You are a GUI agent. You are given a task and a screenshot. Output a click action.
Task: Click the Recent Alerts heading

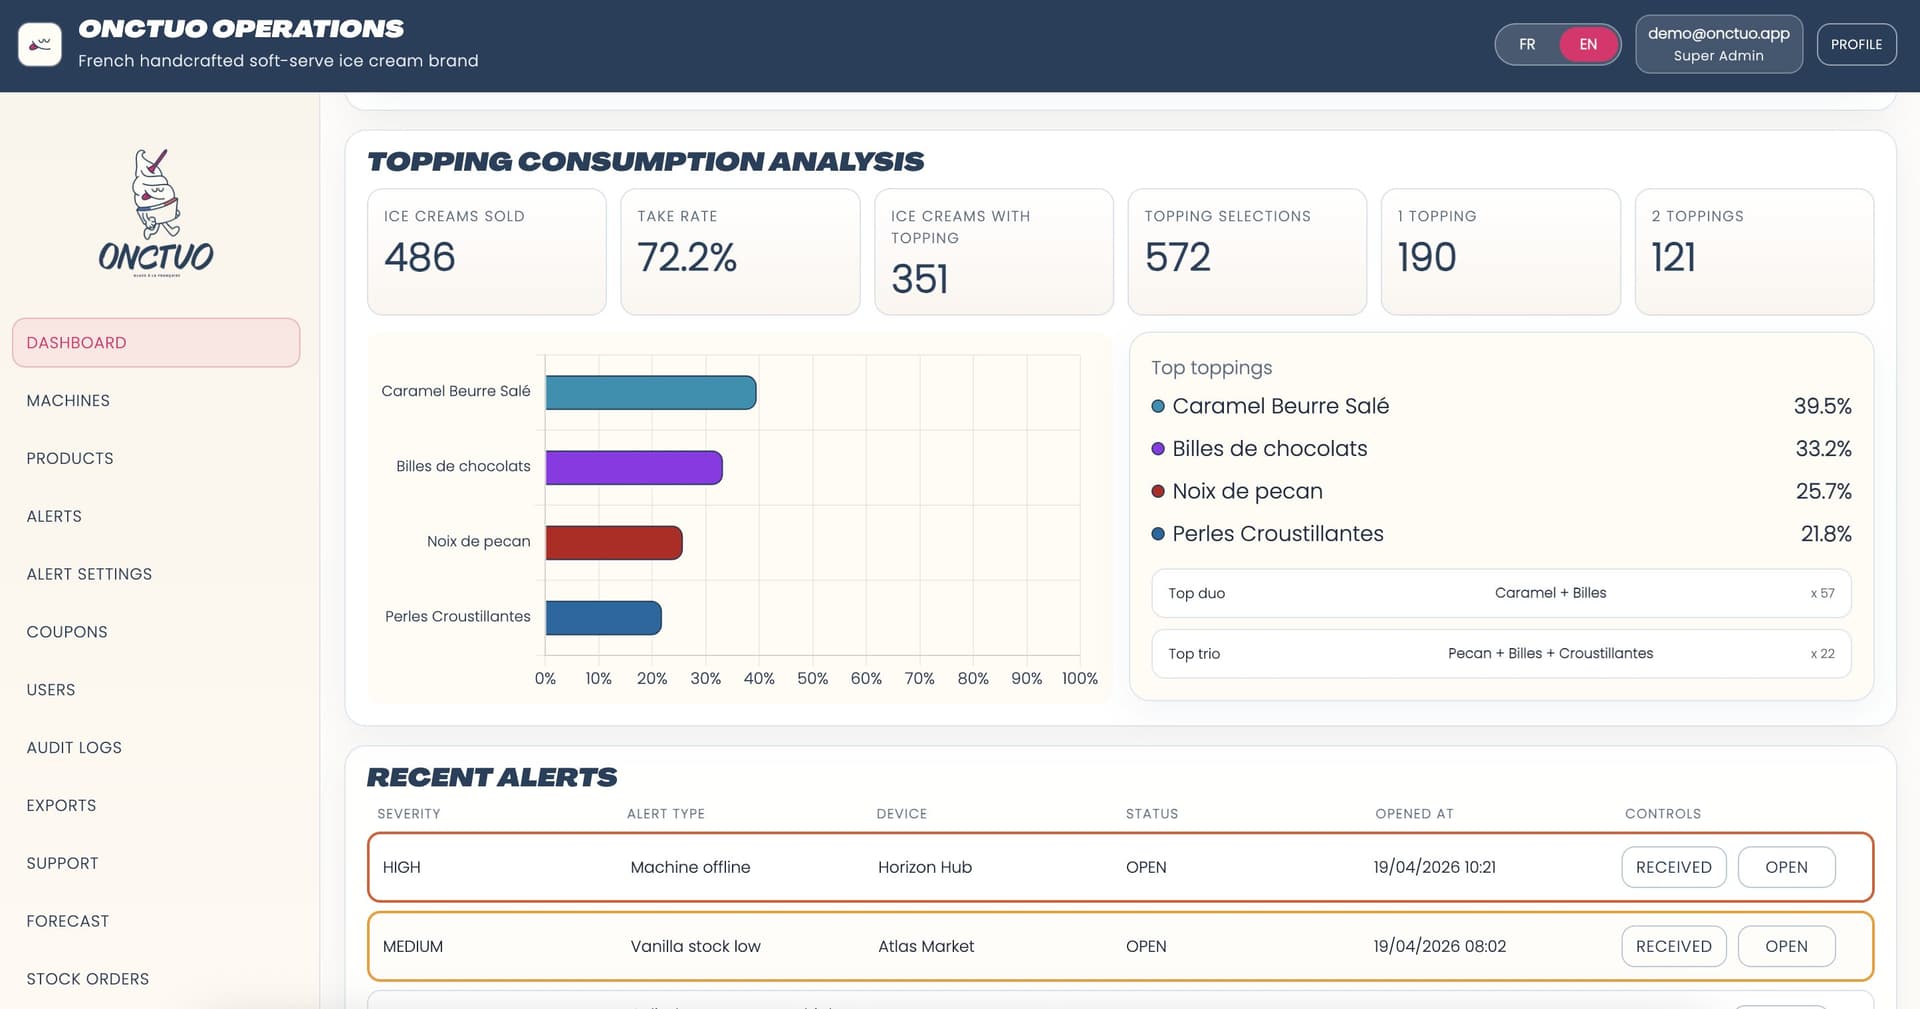click(x=491, y=777)
